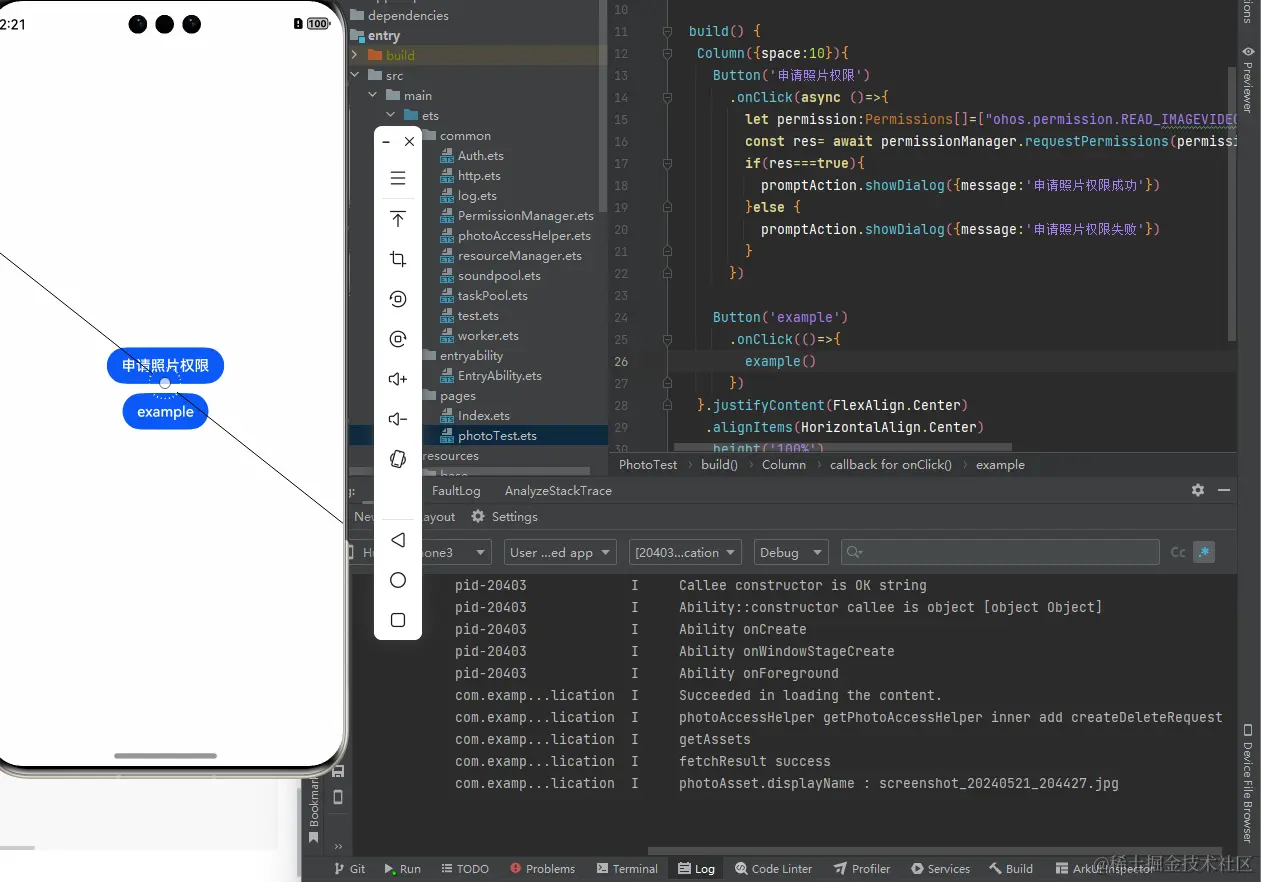
Task: Open the Build tool window tab
Action: (1011, 869)
